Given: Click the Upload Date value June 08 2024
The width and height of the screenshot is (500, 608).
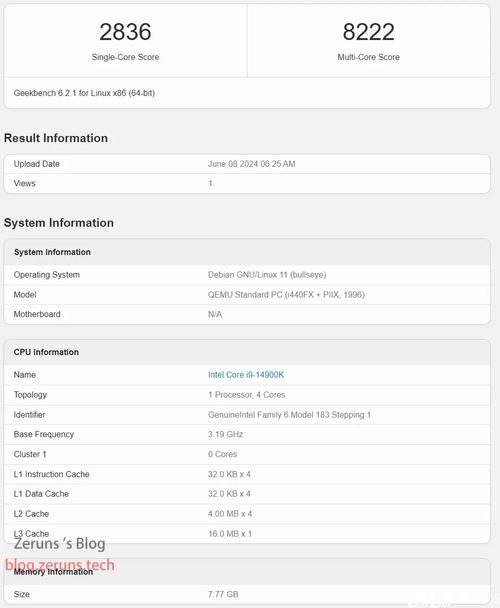Looking at the screenshot, I should (x=251, y=164).
